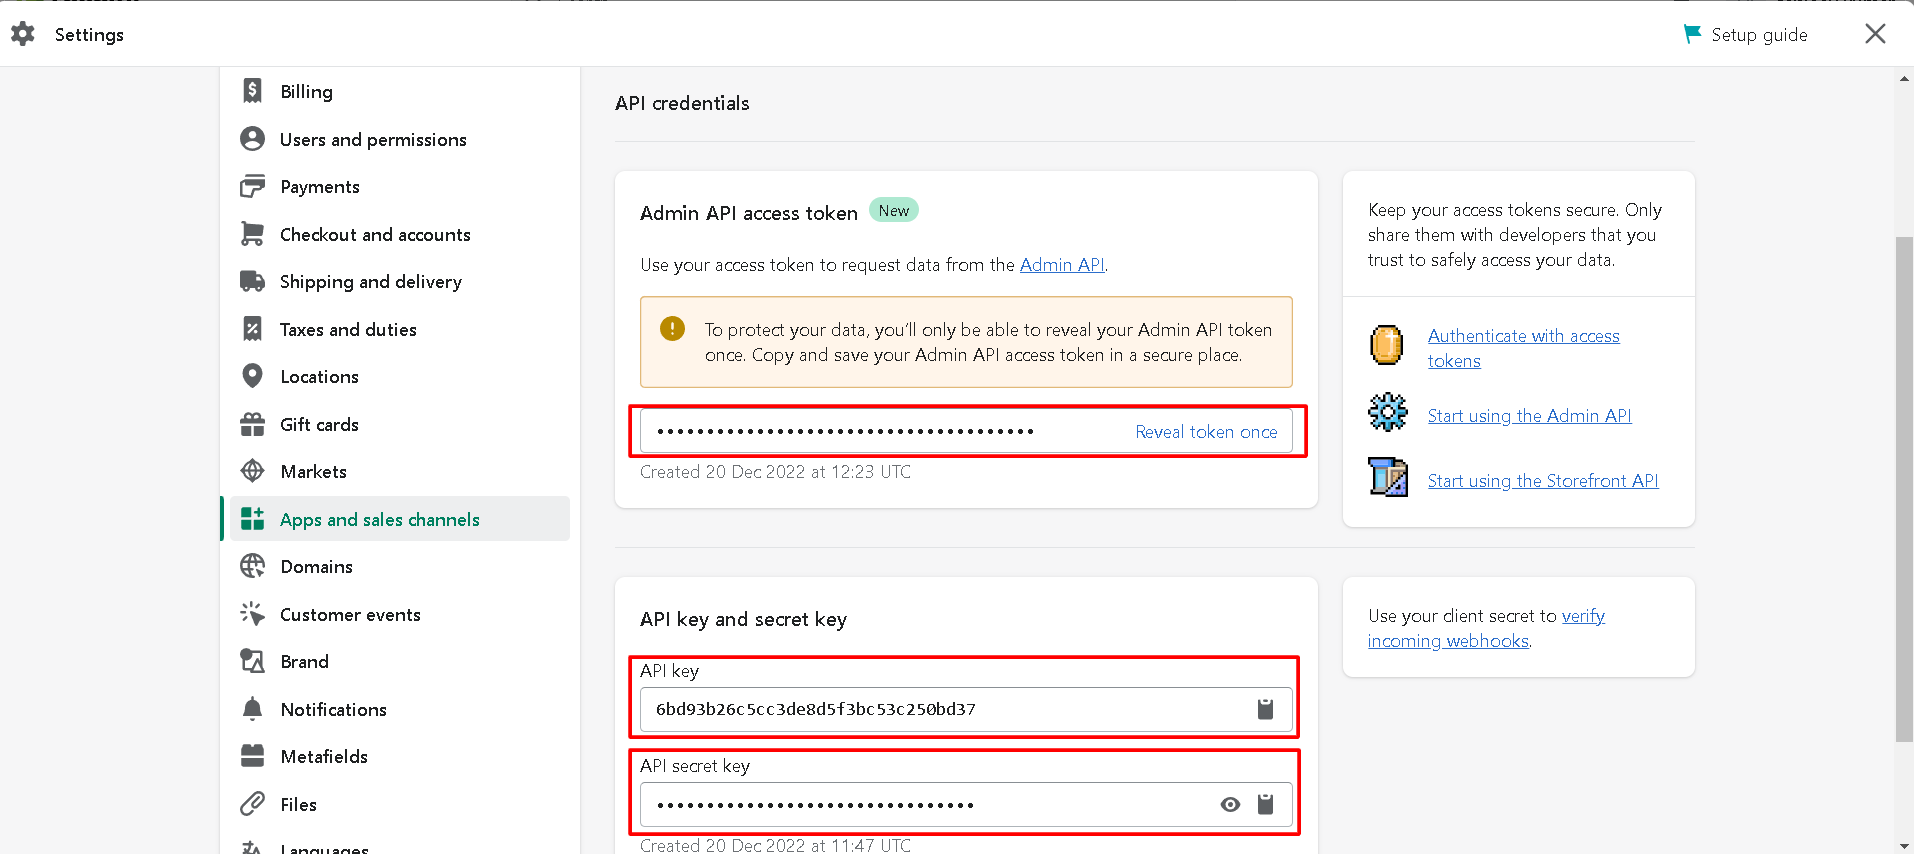Viewport: 1914px width, 854px height.
Task: Click the Markets globe icon
Action: pos(253,471)
